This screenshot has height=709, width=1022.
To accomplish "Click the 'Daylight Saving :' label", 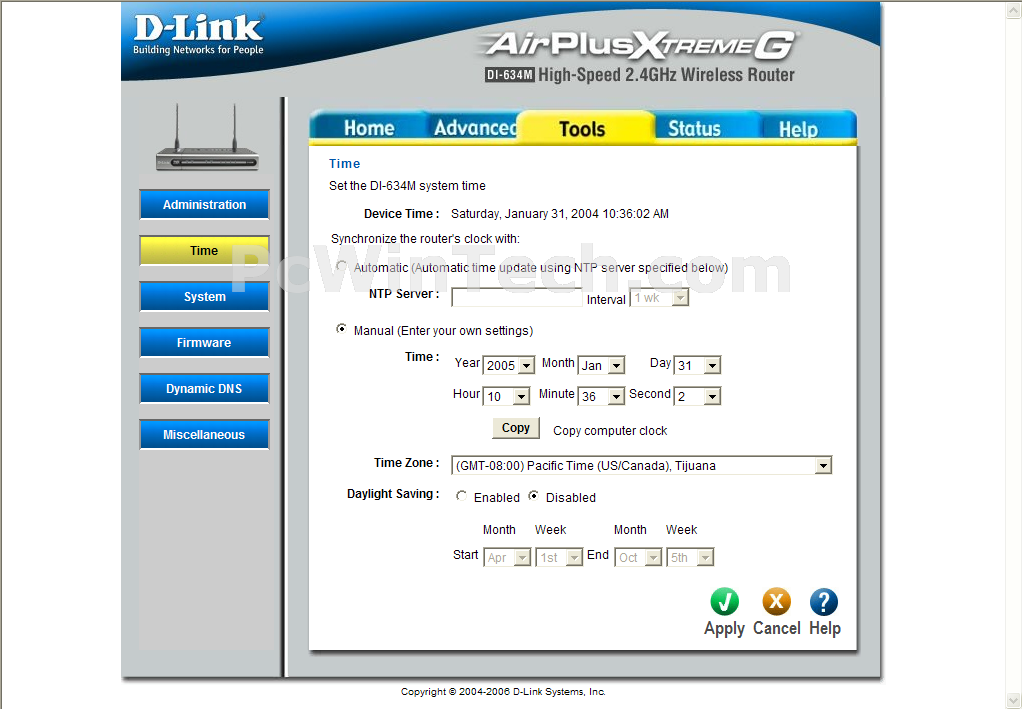I will (393, 494).
